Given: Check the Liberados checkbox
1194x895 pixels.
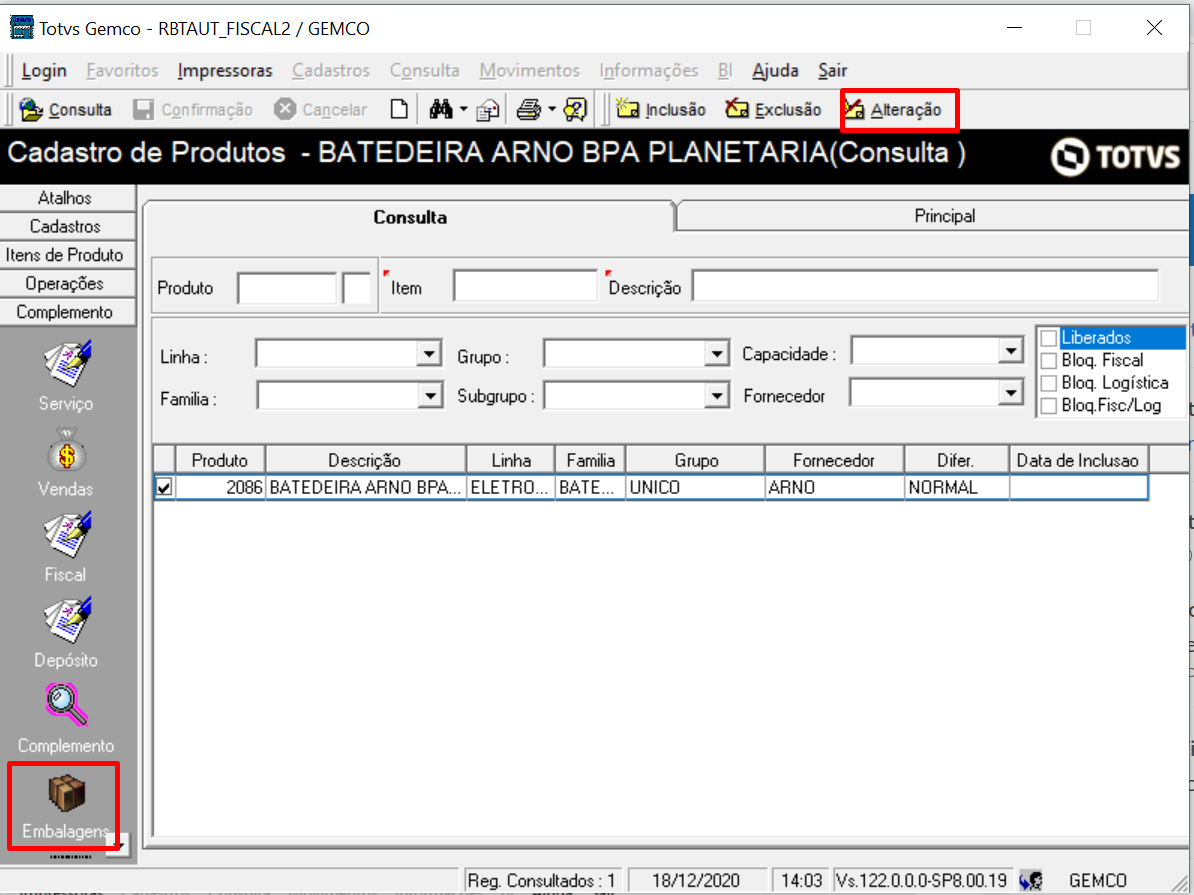Looking at the screenshot, I should (x=1049, y=337).
